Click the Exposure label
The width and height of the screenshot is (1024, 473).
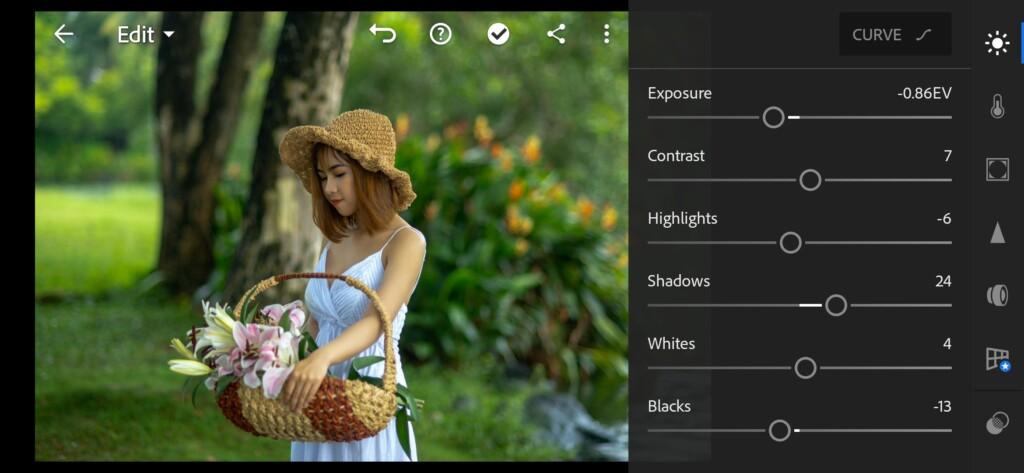pos(679,93)
